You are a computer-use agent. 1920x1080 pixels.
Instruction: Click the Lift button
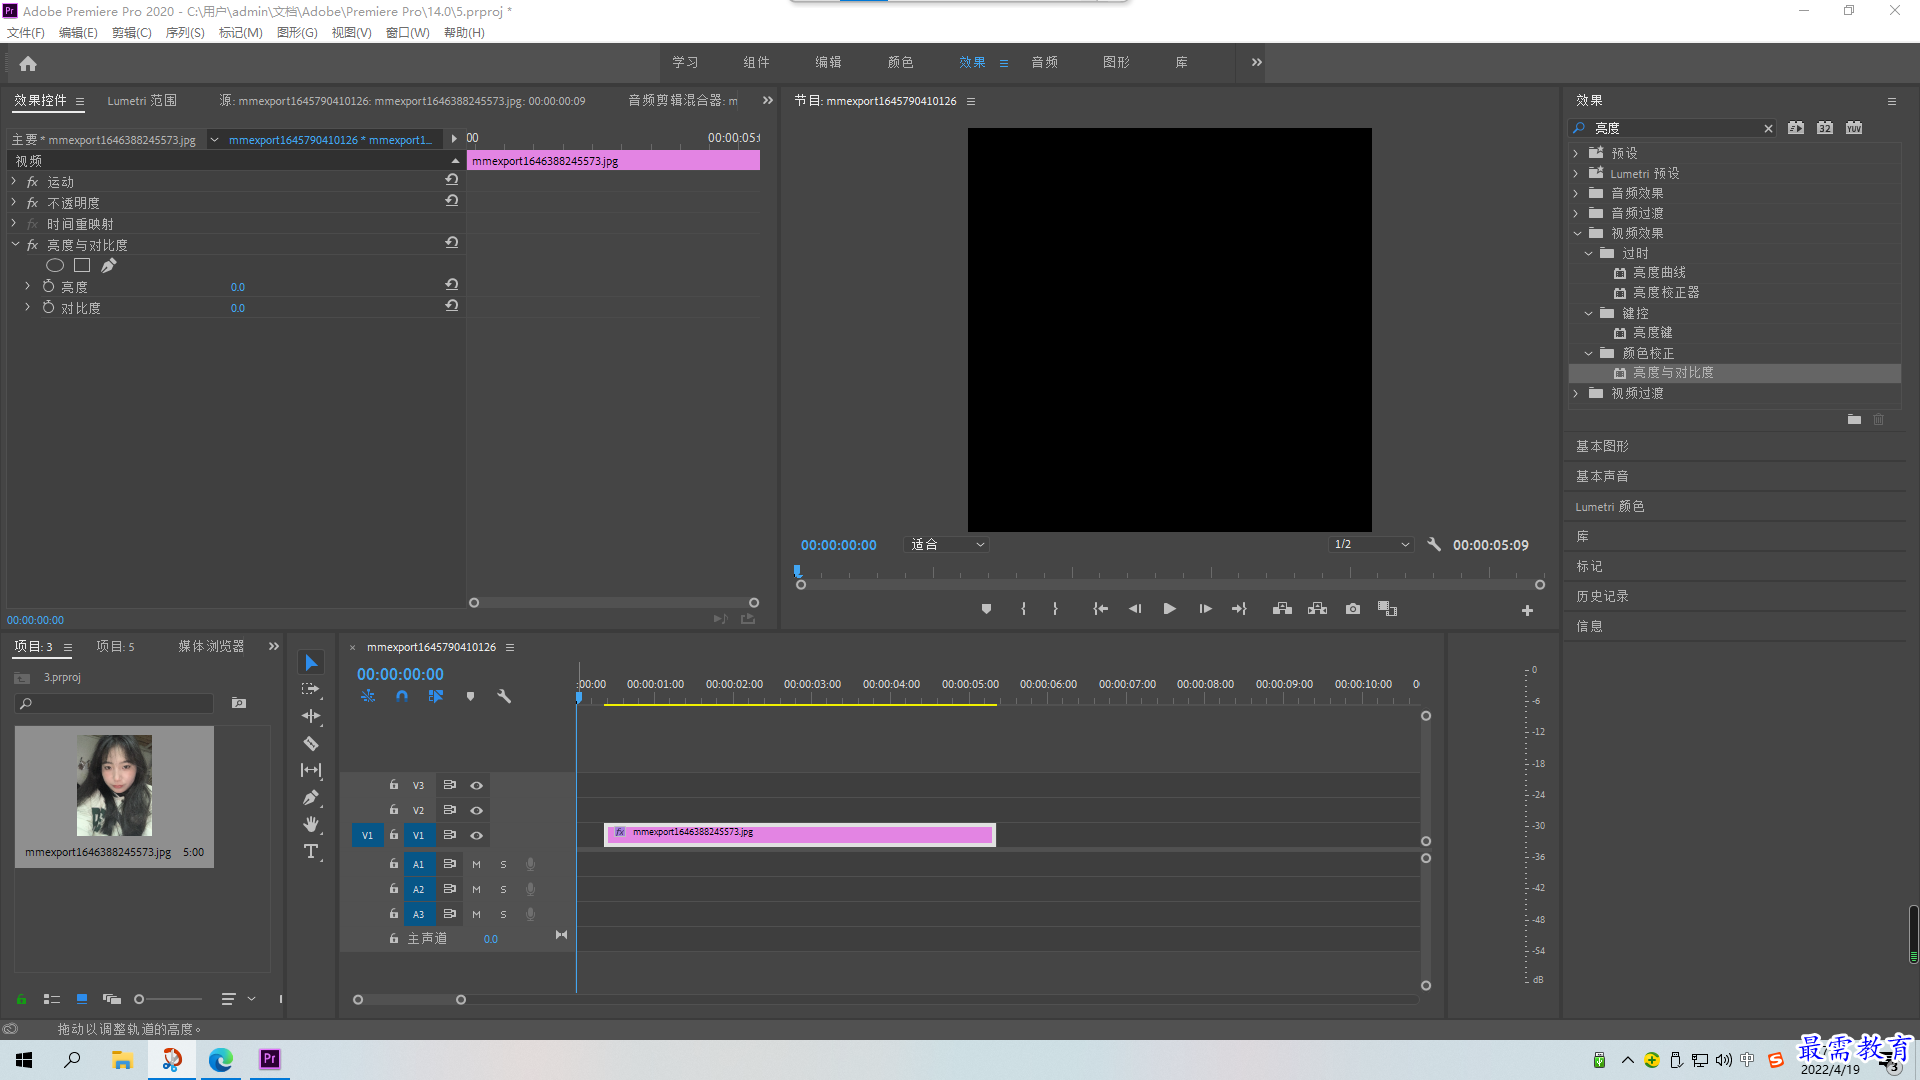(1282, 609)
